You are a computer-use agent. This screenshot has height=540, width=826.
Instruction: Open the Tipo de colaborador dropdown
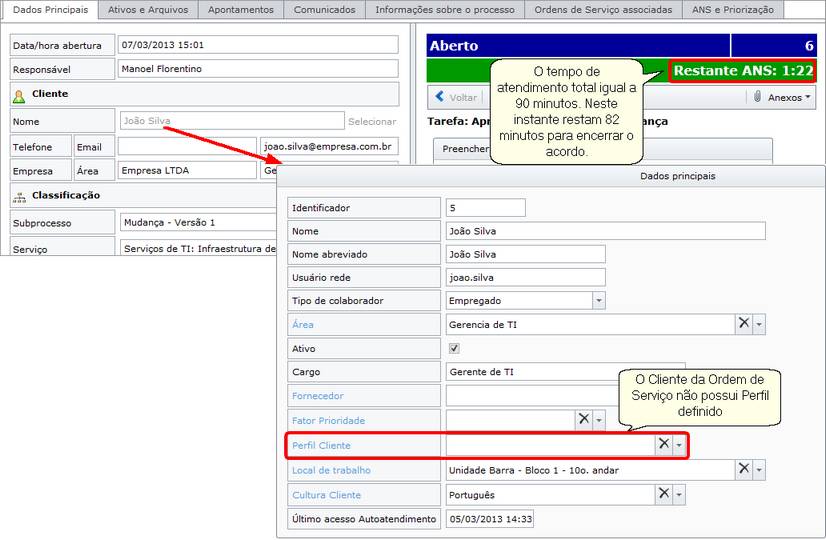598,300
